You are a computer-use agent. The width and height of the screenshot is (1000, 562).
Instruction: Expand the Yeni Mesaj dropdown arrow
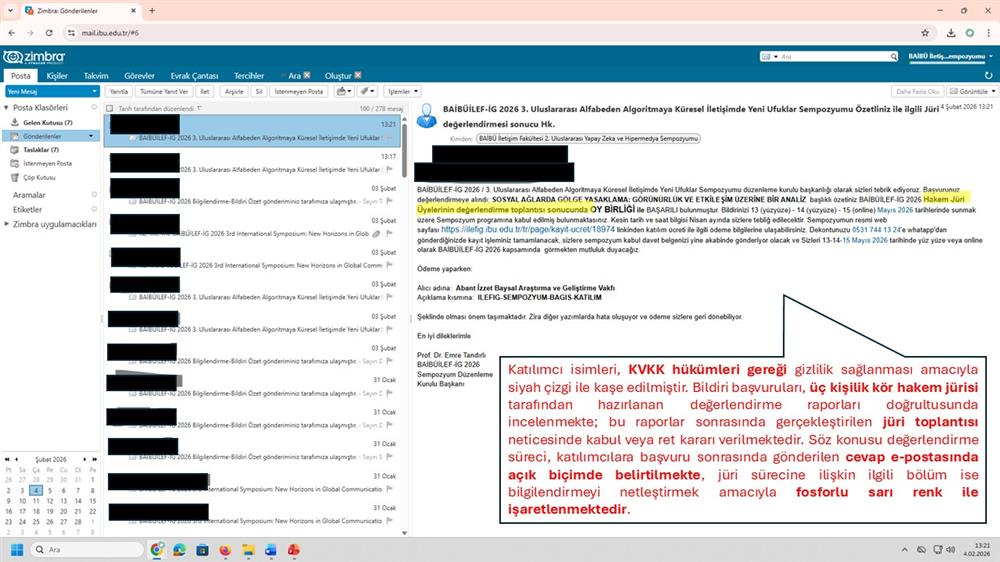pos(94,91)
